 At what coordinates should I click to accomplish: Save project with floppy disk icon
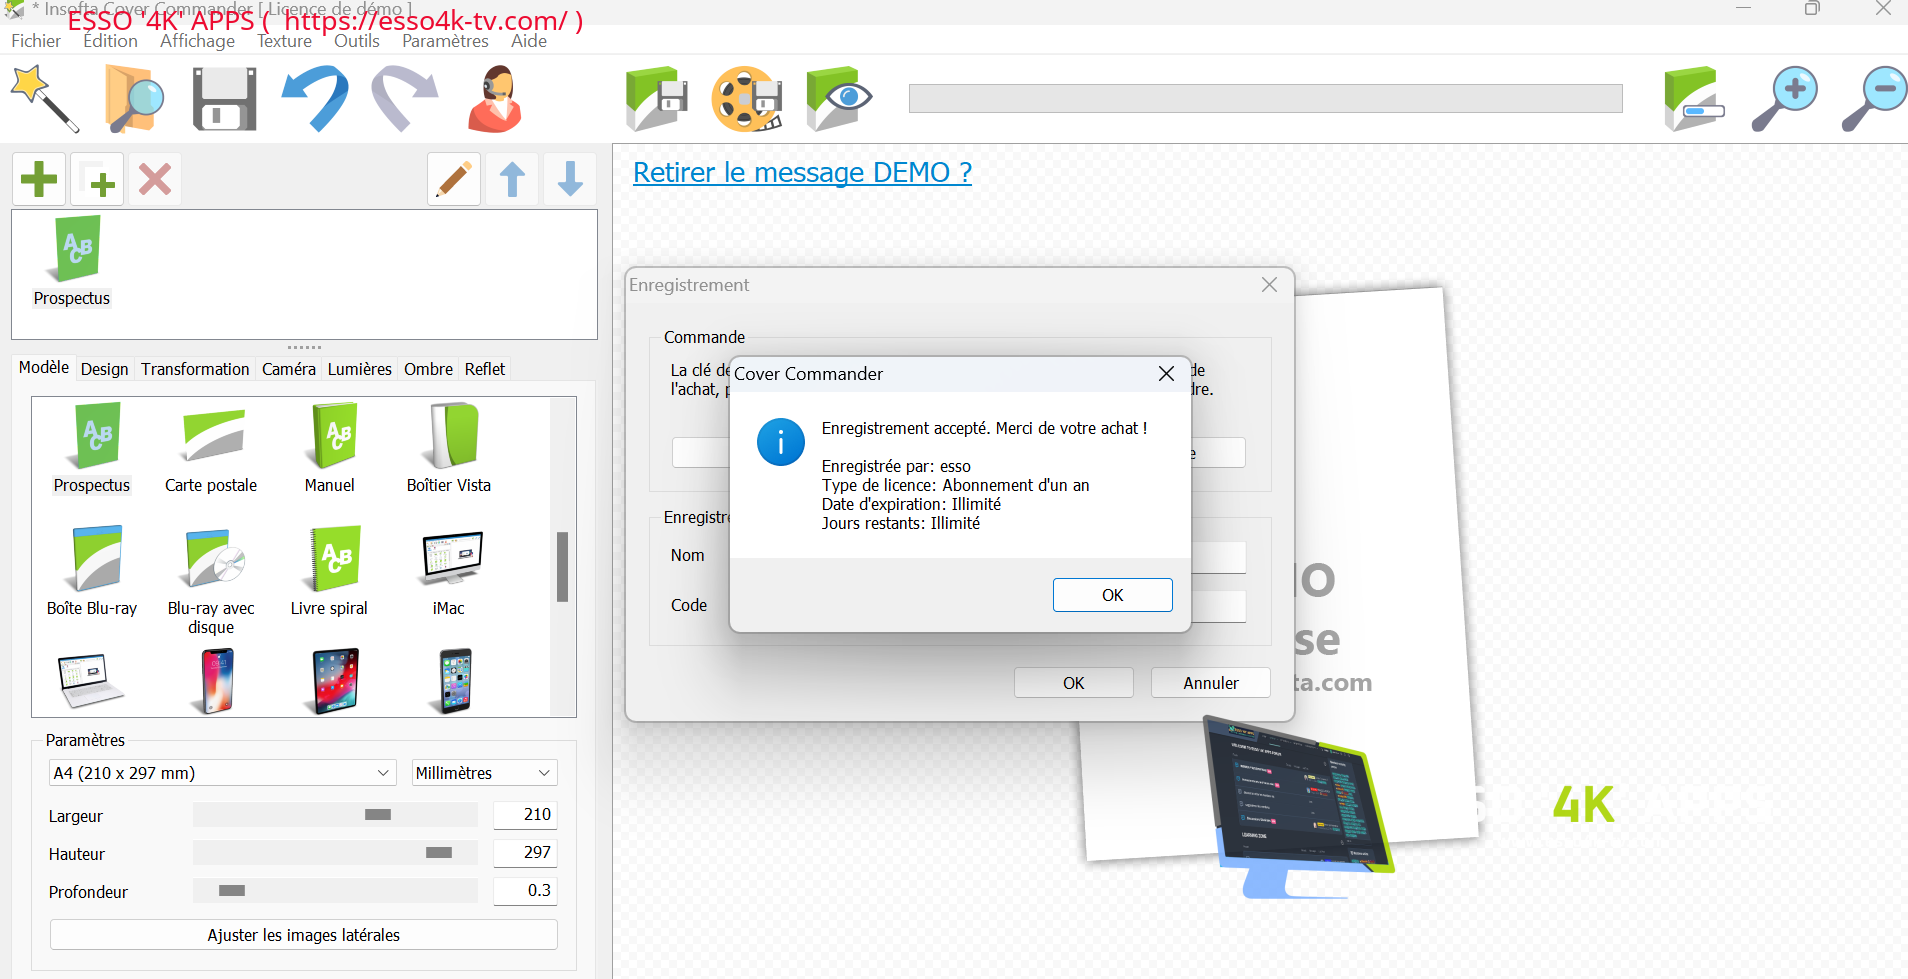(x=224, y=99)
